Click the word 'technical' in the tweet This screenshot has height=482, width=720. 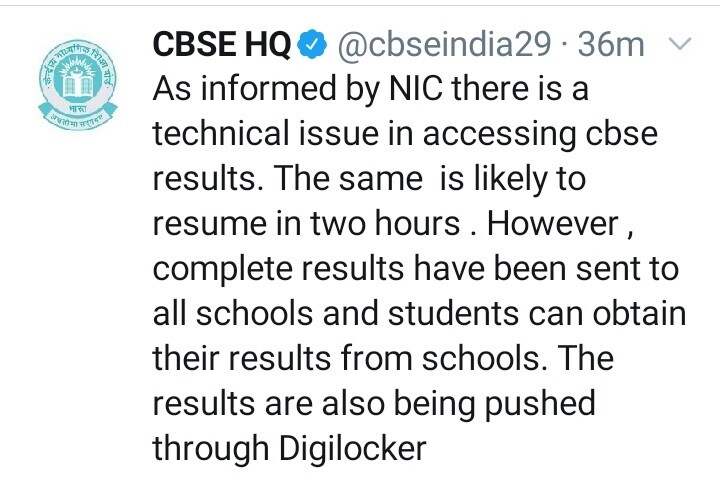[x=221, y=133]
